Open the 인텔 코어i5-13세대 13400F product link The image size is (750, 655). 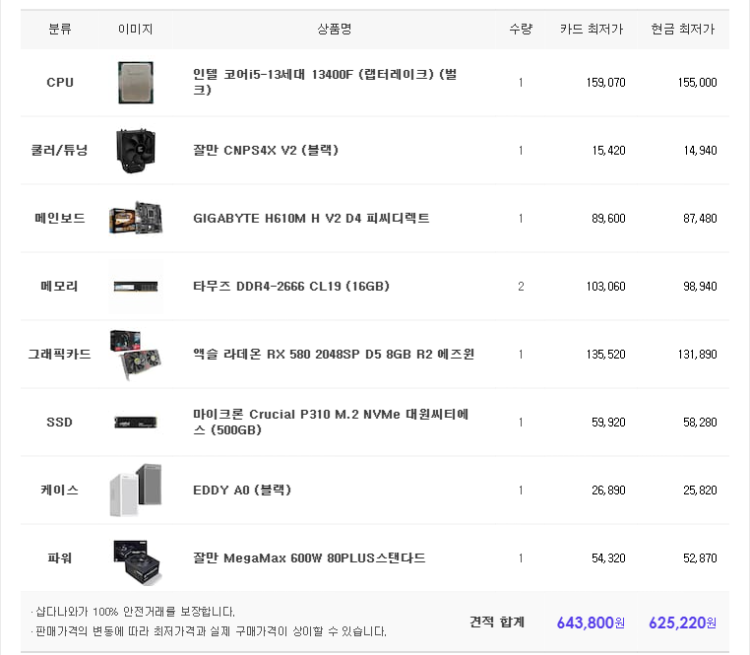325,82
